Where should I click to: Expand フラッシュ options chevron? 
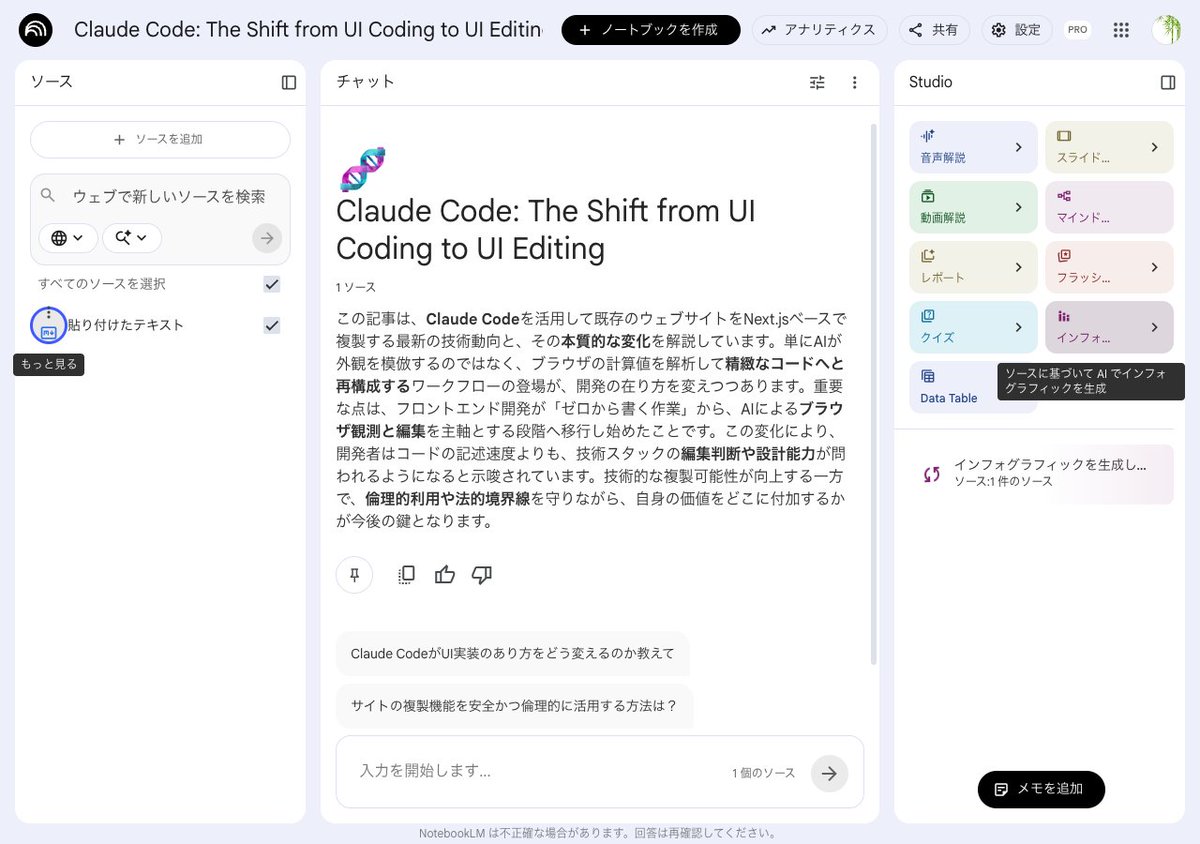[x=1154, y=267]
